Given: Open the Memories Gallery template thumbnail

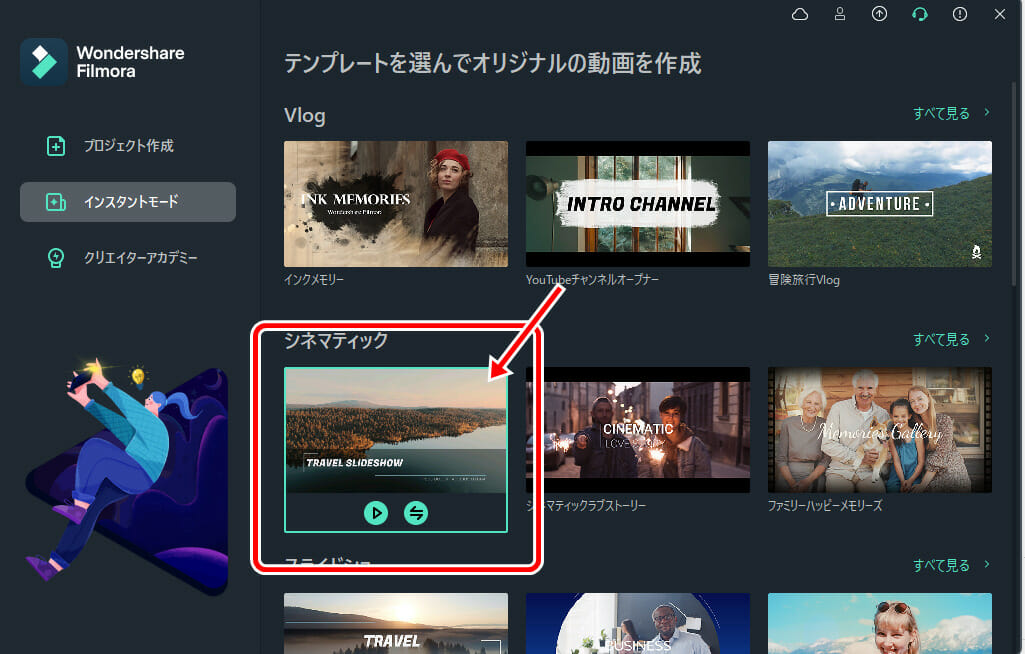Looking at the screenshot, I should pyautogui.click(x=879, y=430).
